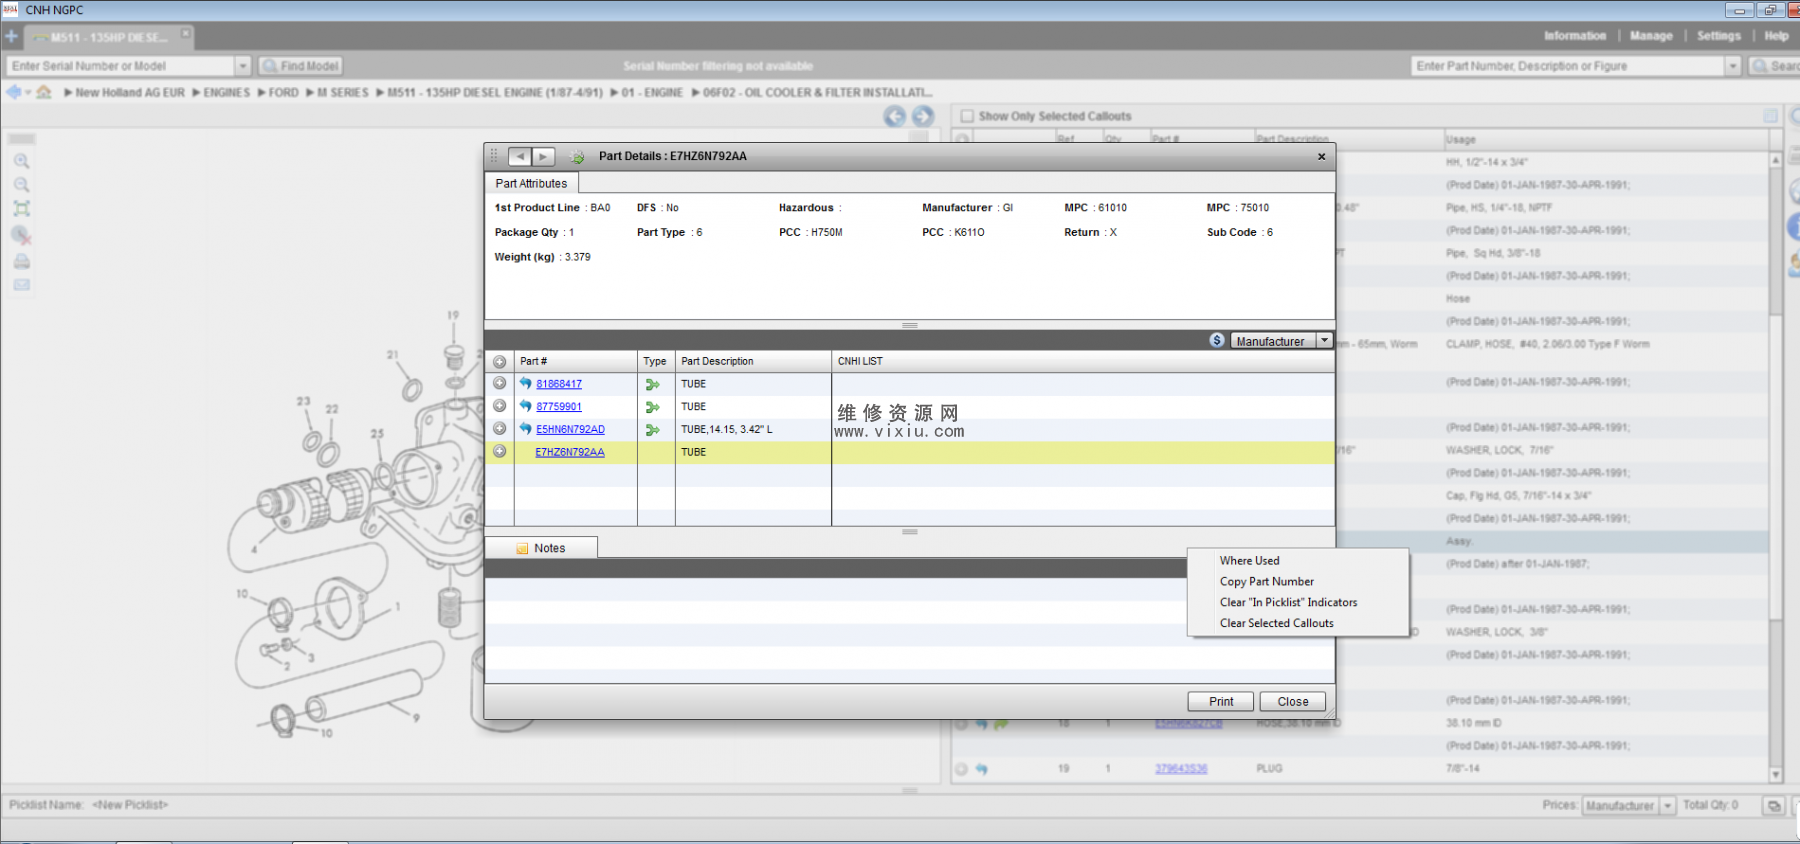Add a new tab with the plus icon

pos(11,36)
